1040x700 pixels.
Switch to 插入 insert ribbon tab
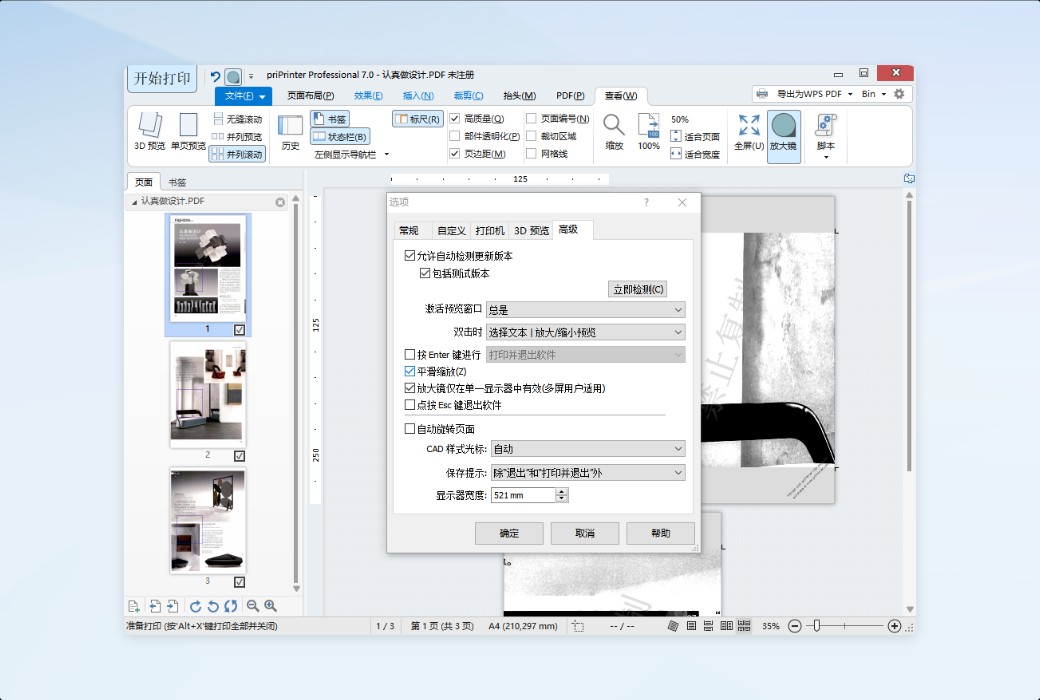point(419,96)
